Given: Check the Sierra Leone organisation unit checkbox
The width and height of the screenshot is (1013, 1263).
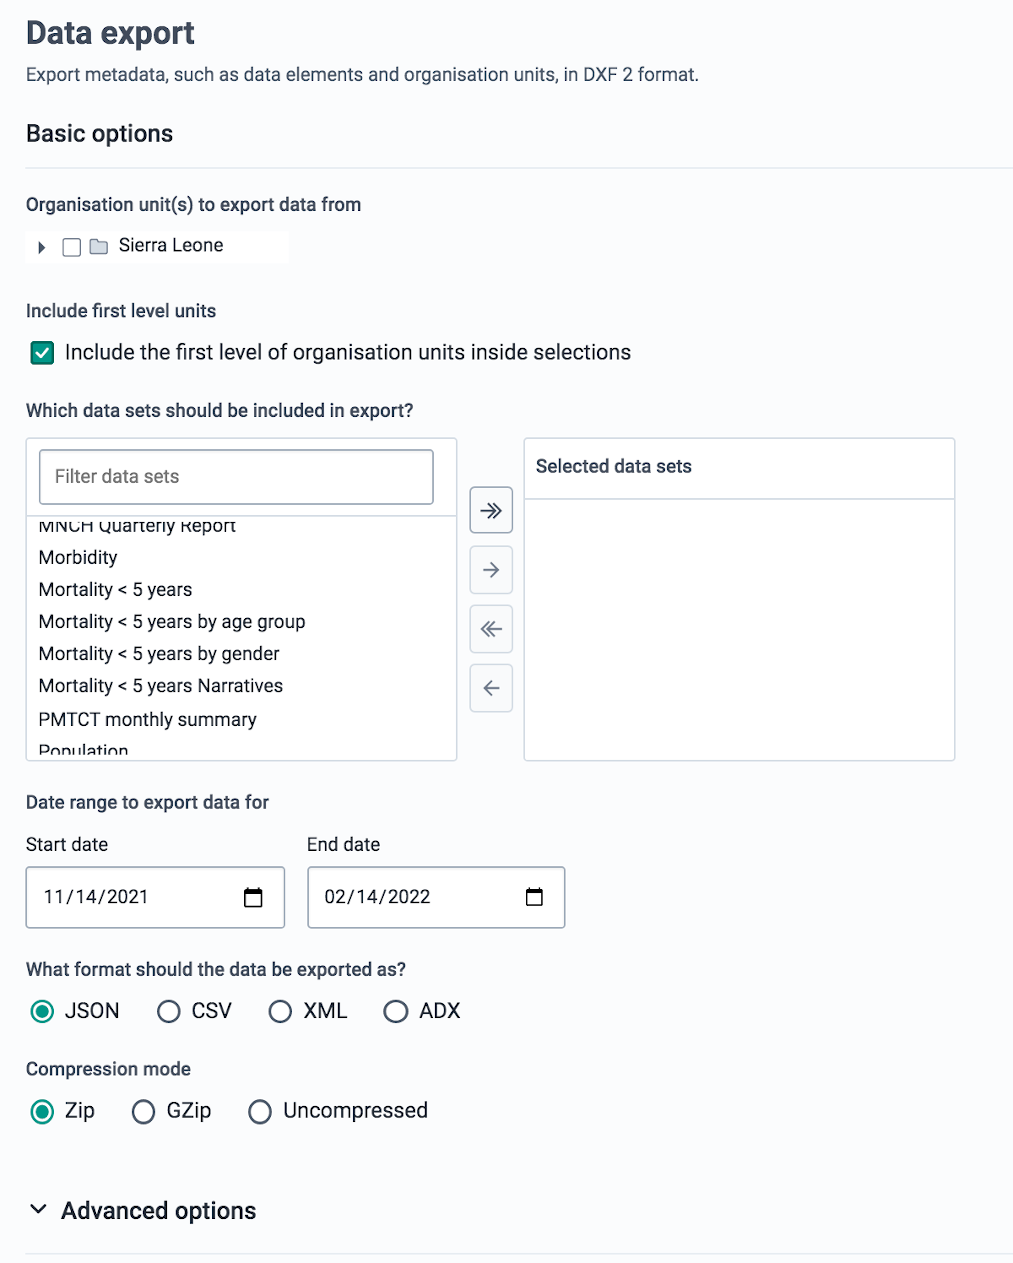Looking at the screenshot, I should pos(72,247).
